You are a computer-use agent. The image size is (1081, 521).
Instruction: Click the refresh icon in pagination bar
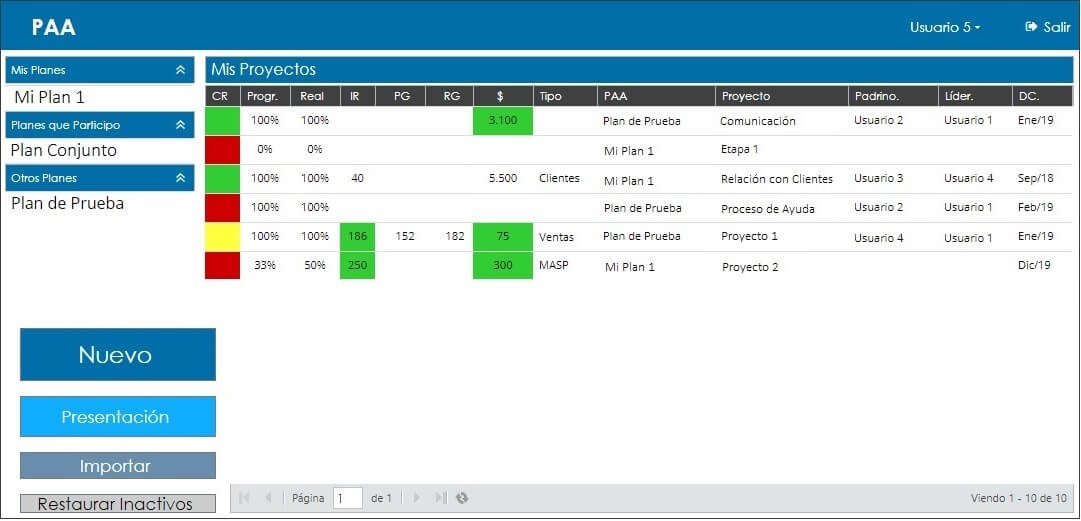coord(462,498)
